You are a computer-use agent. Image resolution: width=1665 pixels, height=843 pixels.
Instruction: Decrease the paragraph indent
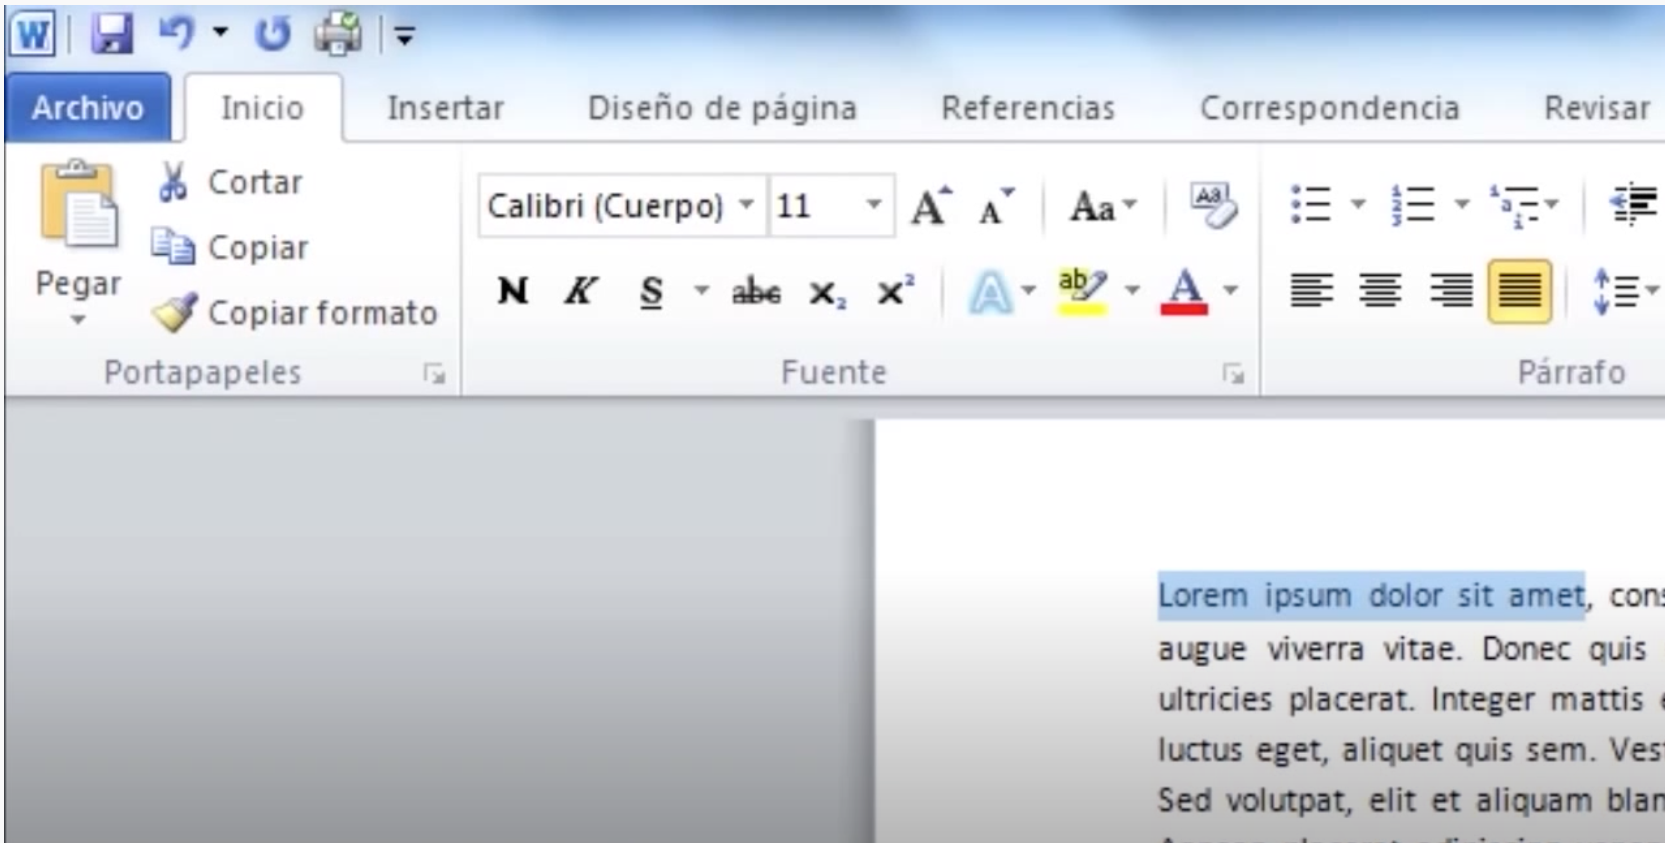click(x=1634, y=205)
